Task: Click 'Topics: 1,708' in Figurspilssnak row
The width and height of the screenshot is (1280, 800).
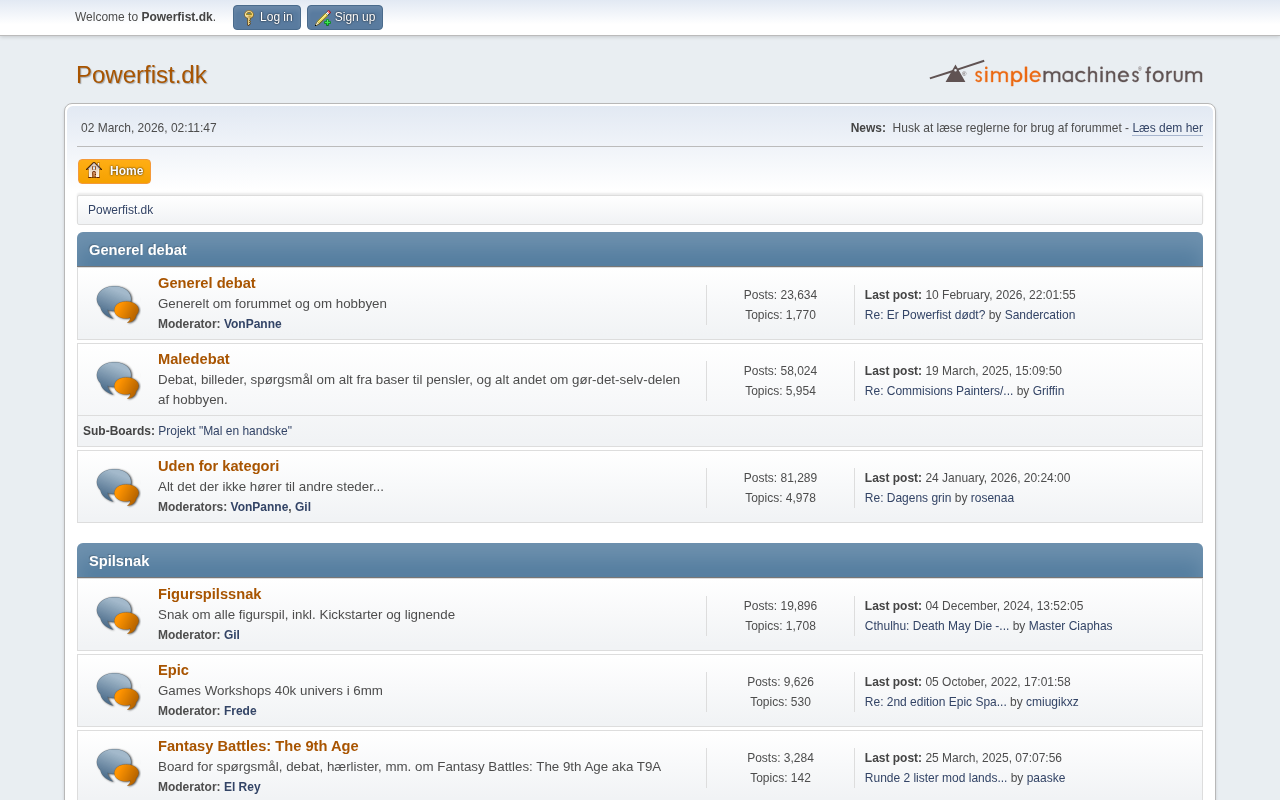Action: coord(780,626)
